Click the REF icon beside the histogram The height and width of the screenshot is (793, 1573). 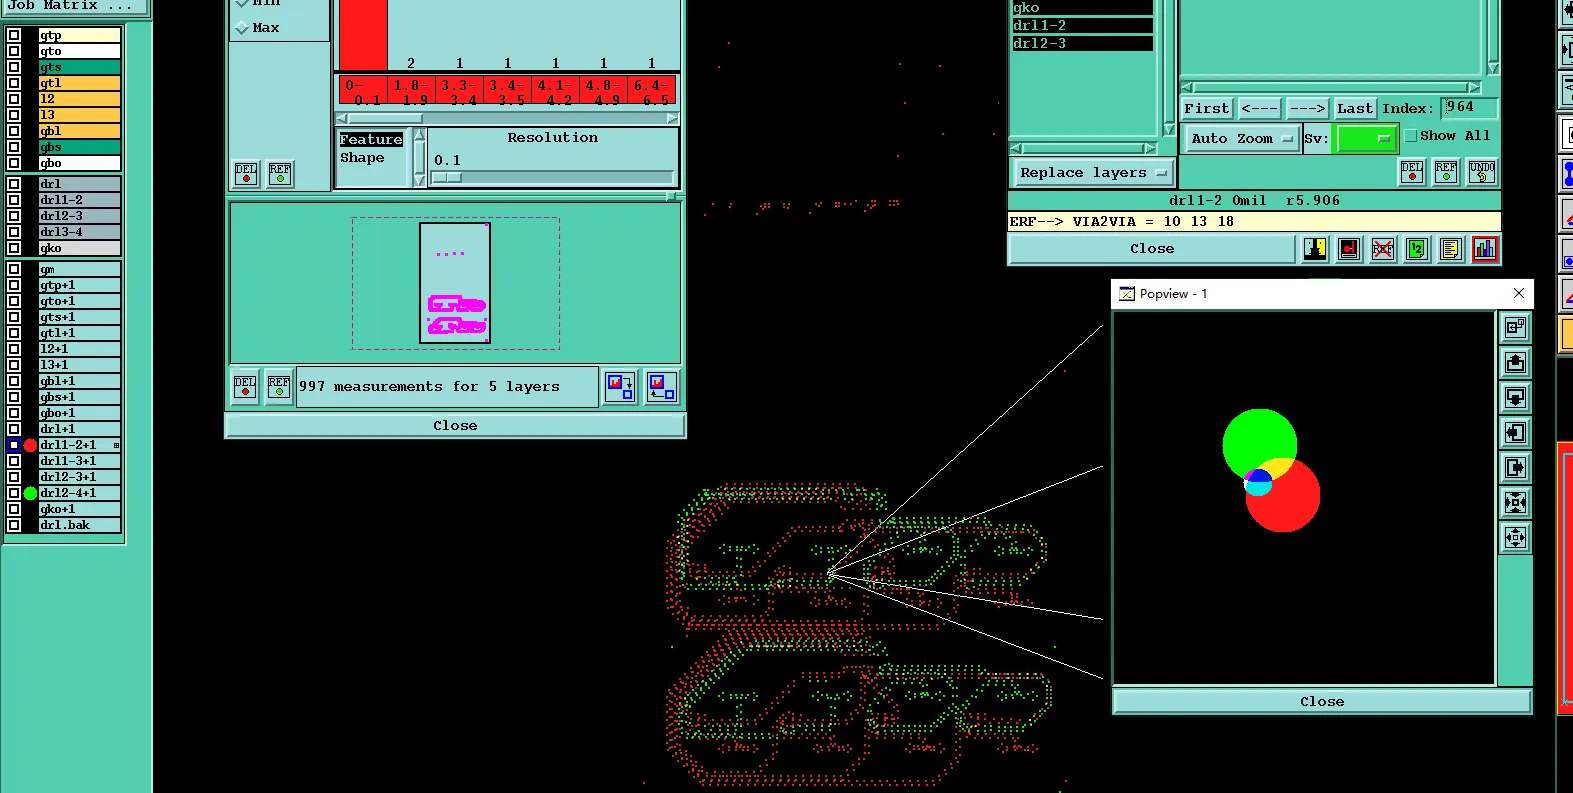click(x=280, y=174)
